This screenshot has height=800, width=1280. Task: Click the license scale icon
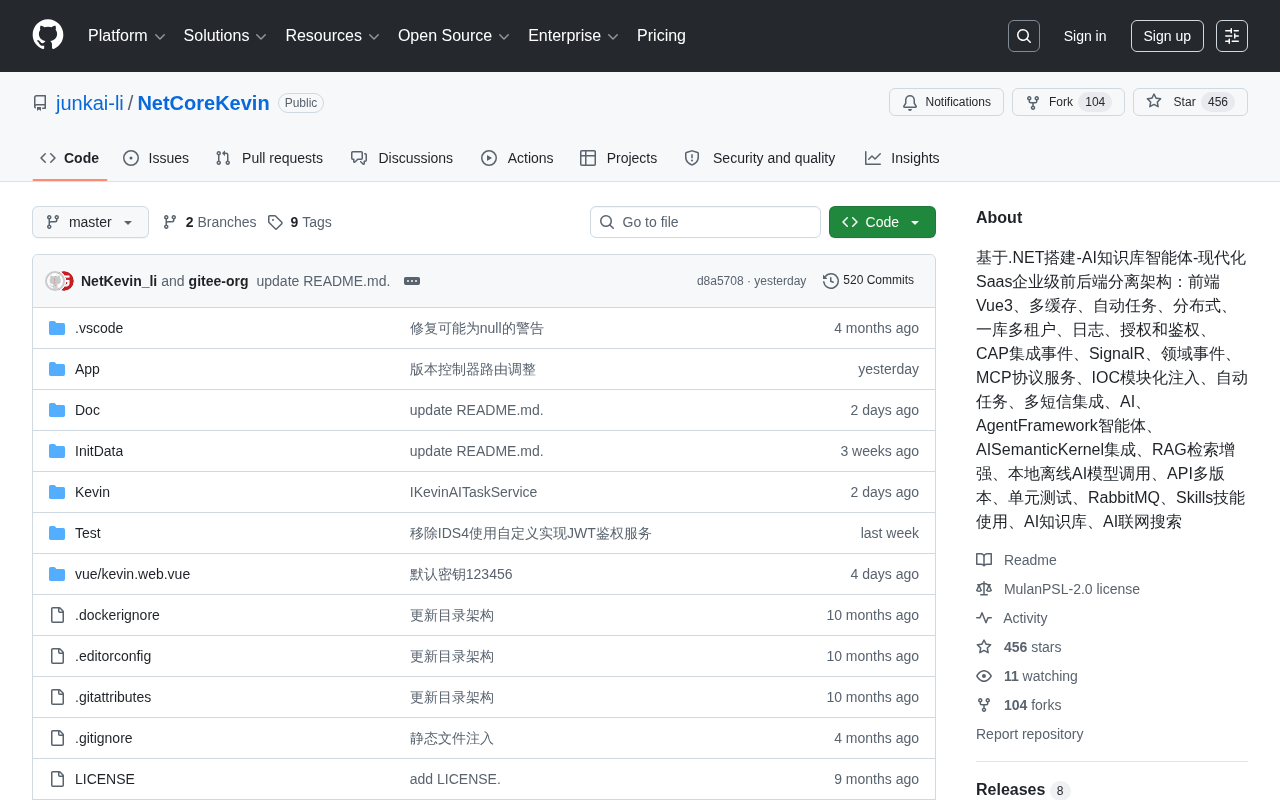(x=984, y=589)
